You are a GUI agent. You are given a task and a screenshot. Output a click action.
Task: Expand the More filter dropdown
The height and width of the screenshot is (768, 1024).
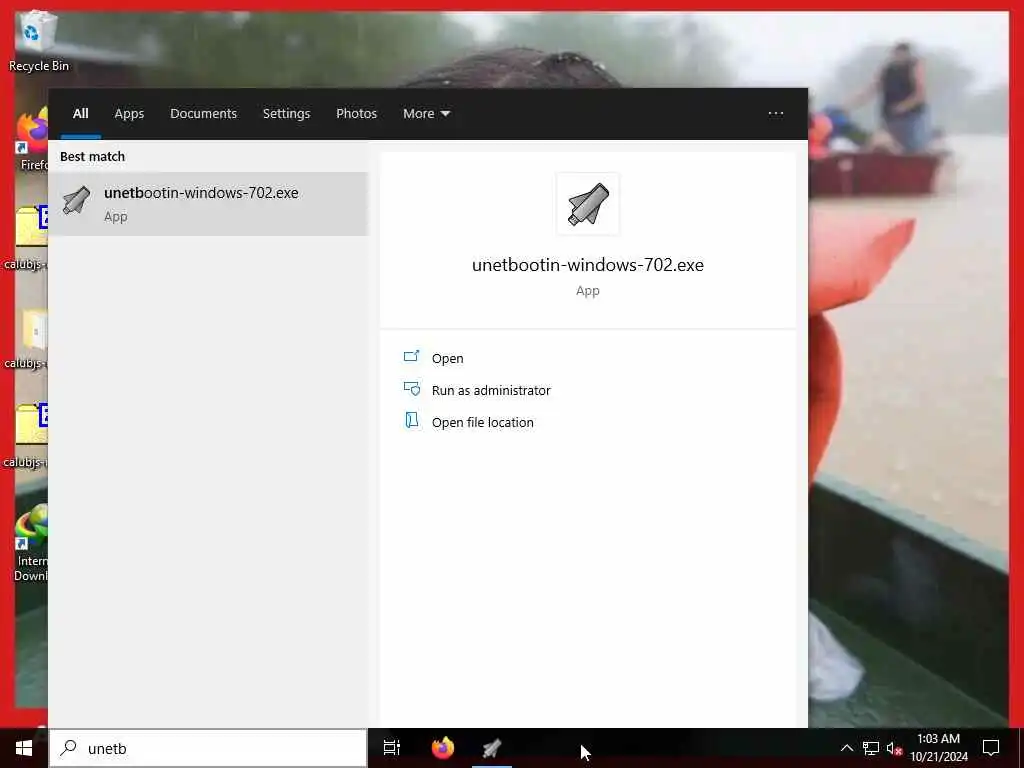[426, 114]
